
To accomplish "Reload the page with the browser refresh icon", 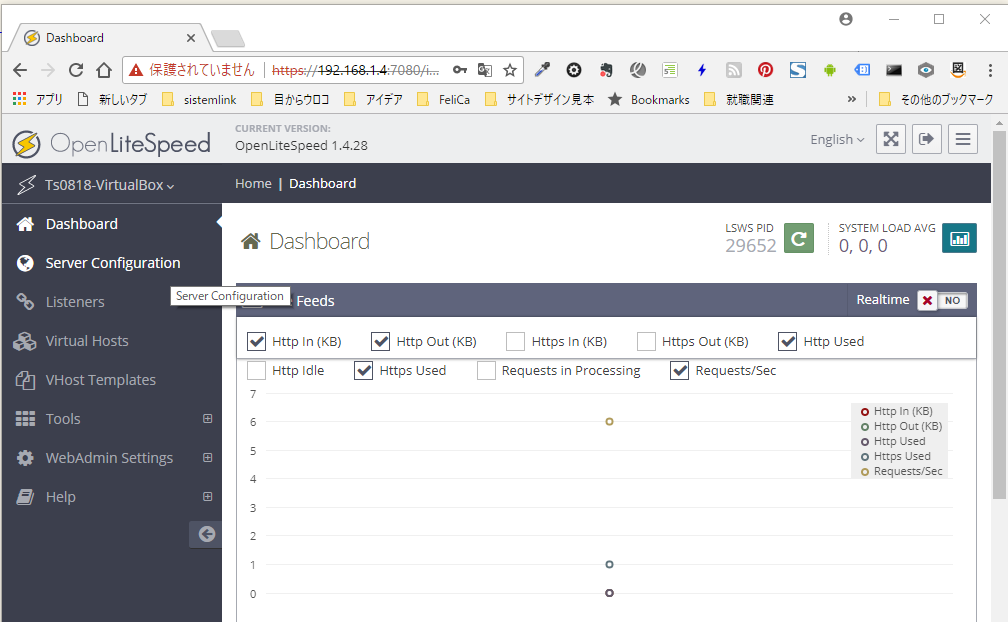I will pyautogui.click(x=76, y=70).
